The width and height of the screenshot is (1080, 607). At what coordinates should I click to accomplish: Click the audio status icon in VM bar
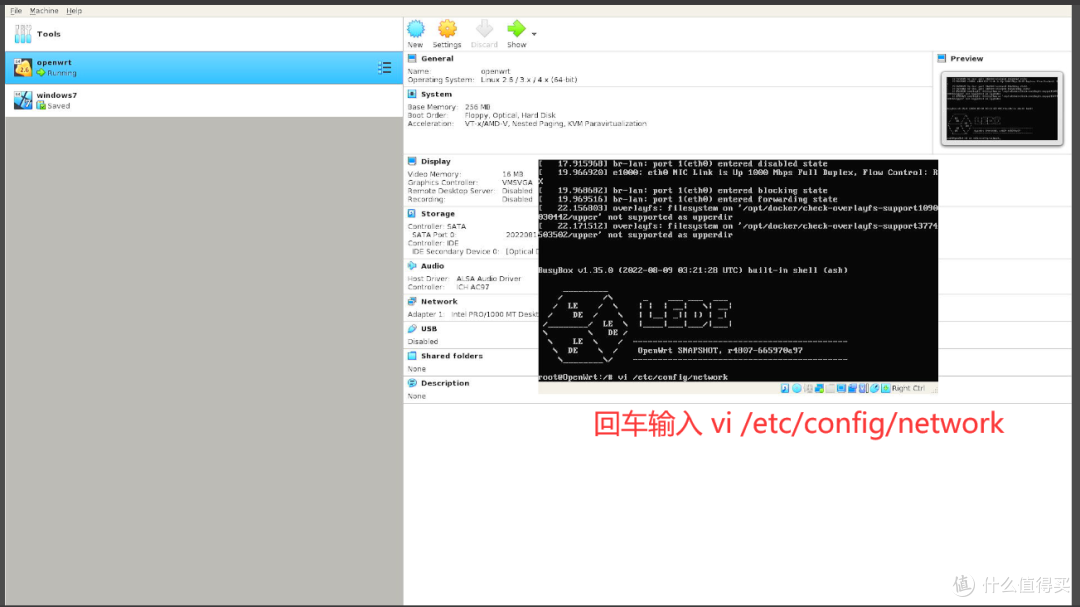coord(809,389)
